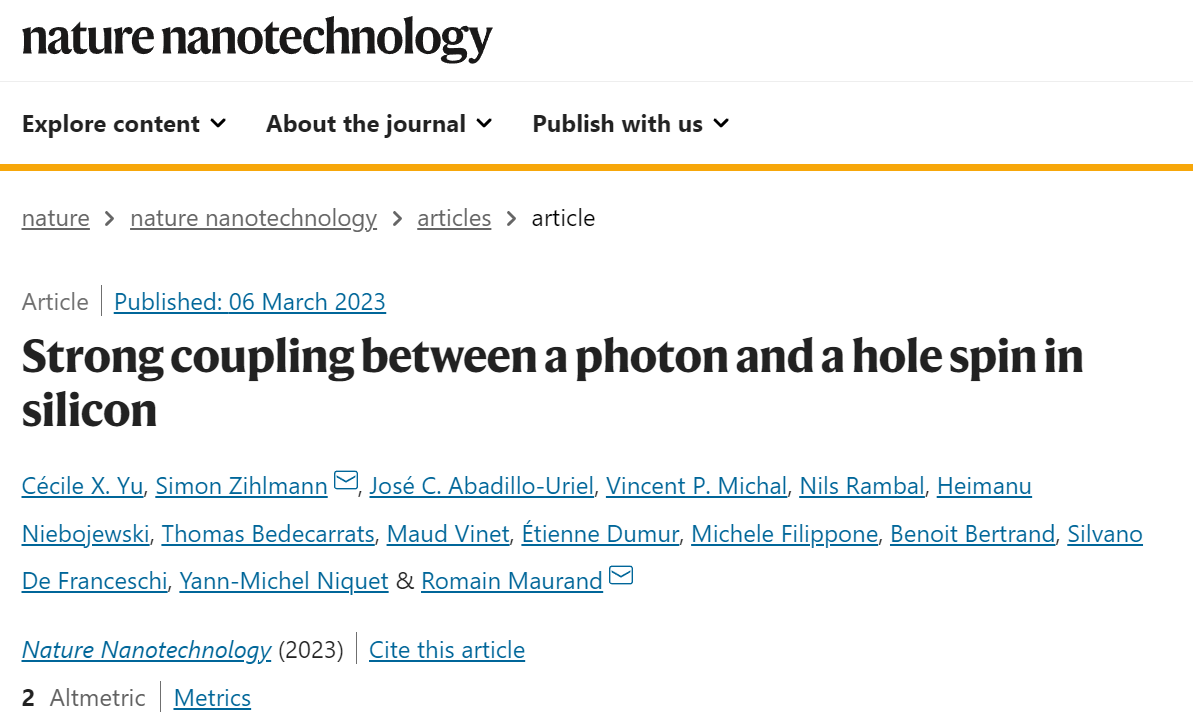Click the italic Nature Nanotechnology journal link
Image resolution: width=1193 pixels, height=725 pixels.
tap(146, 650)
